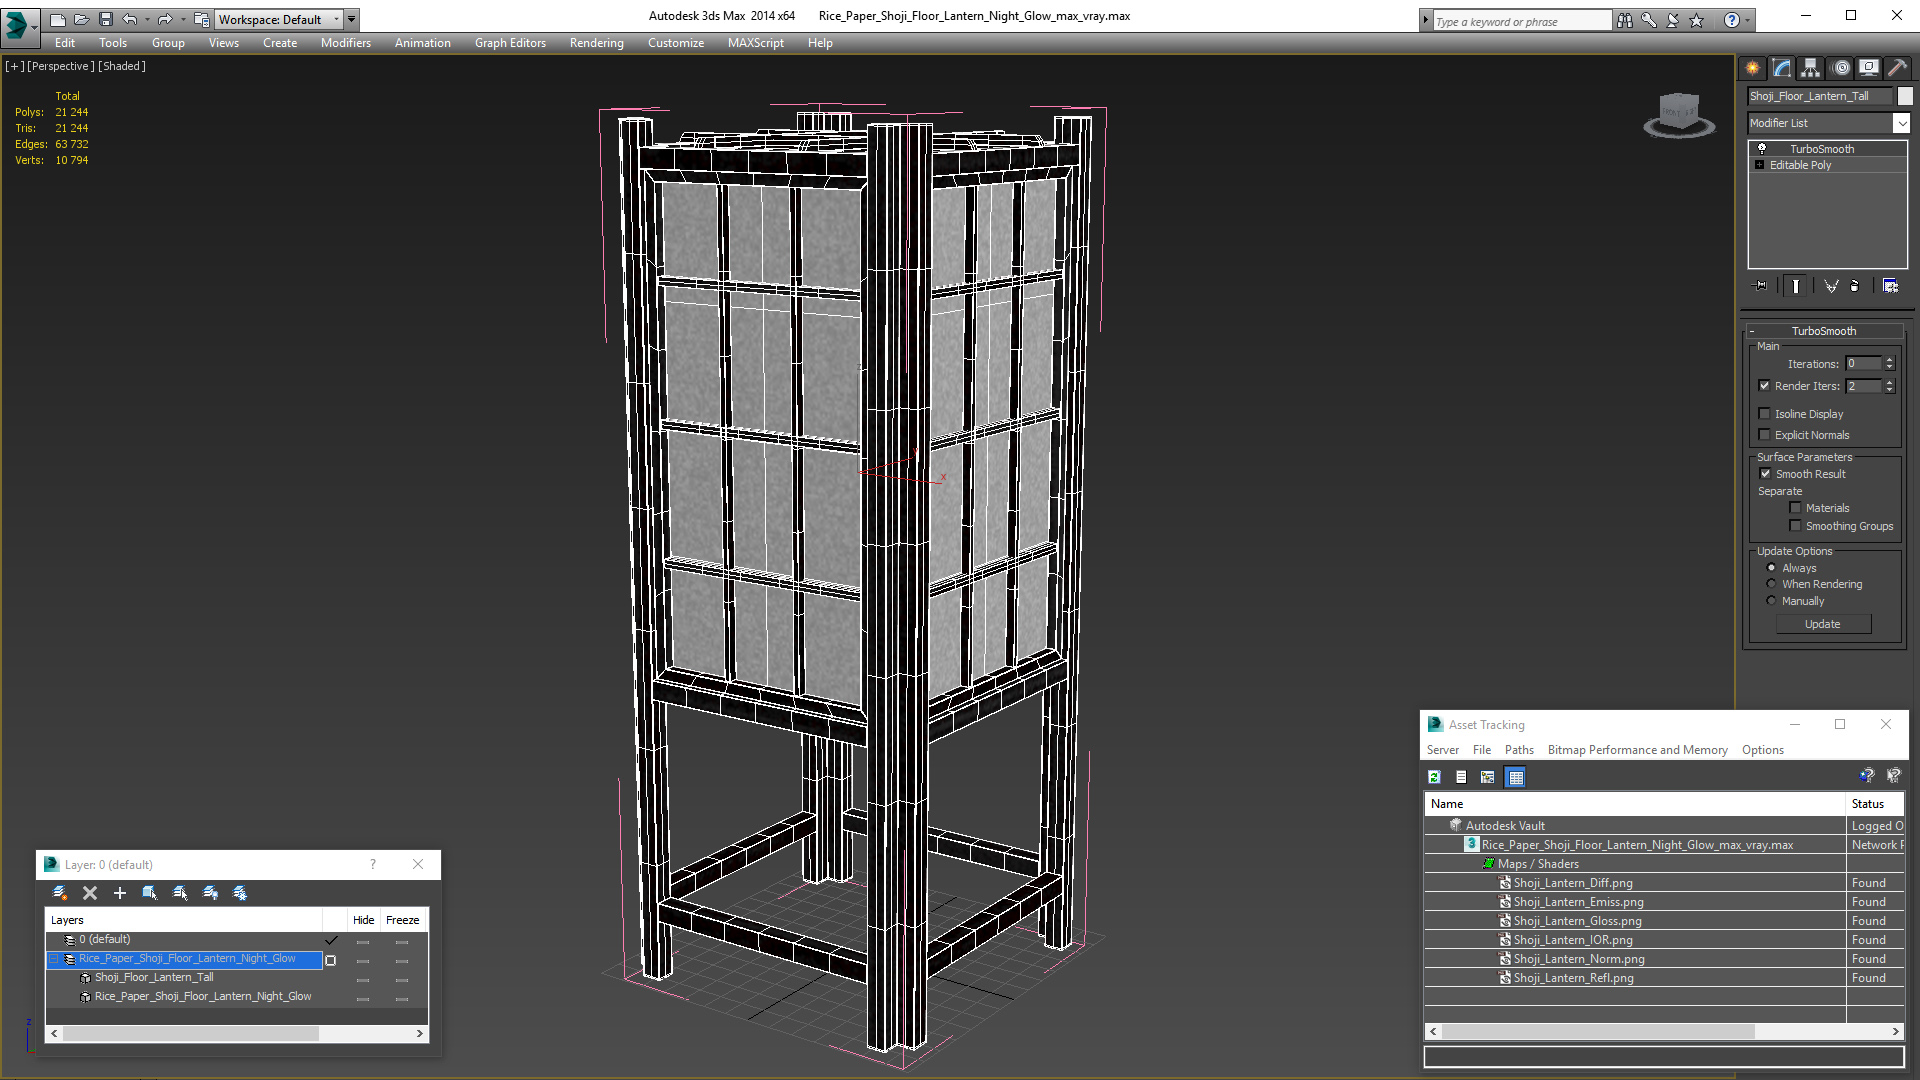This screenshot has height=1080, width=1920.
Task: Enable Separate by Smoothing Groups checkbox
Action: coord(1795,526)
